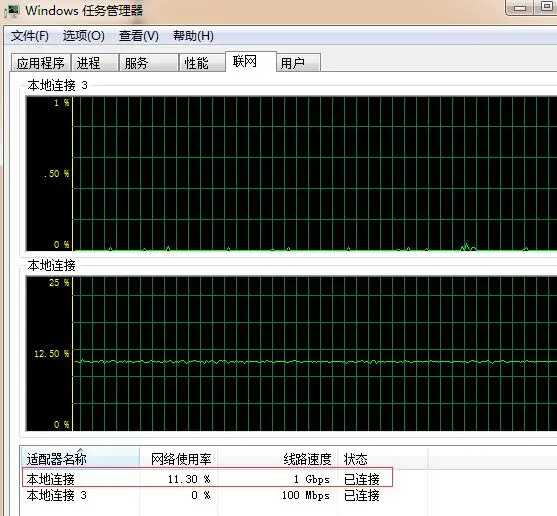Image resolution: width=557 pixels, height=516 pixels.
Task: Switch to the 服务 tab
Action: 148,63
